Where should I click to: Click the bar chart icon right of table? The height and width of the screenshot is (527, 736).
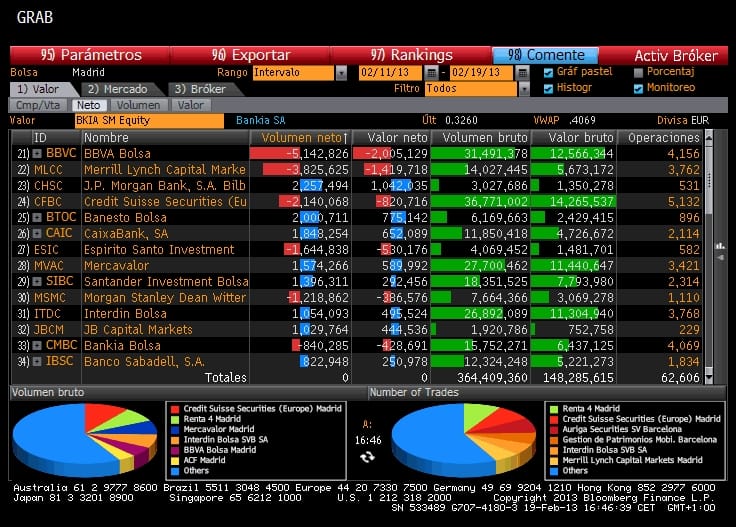pyautogui.click(x=720, y=246)
